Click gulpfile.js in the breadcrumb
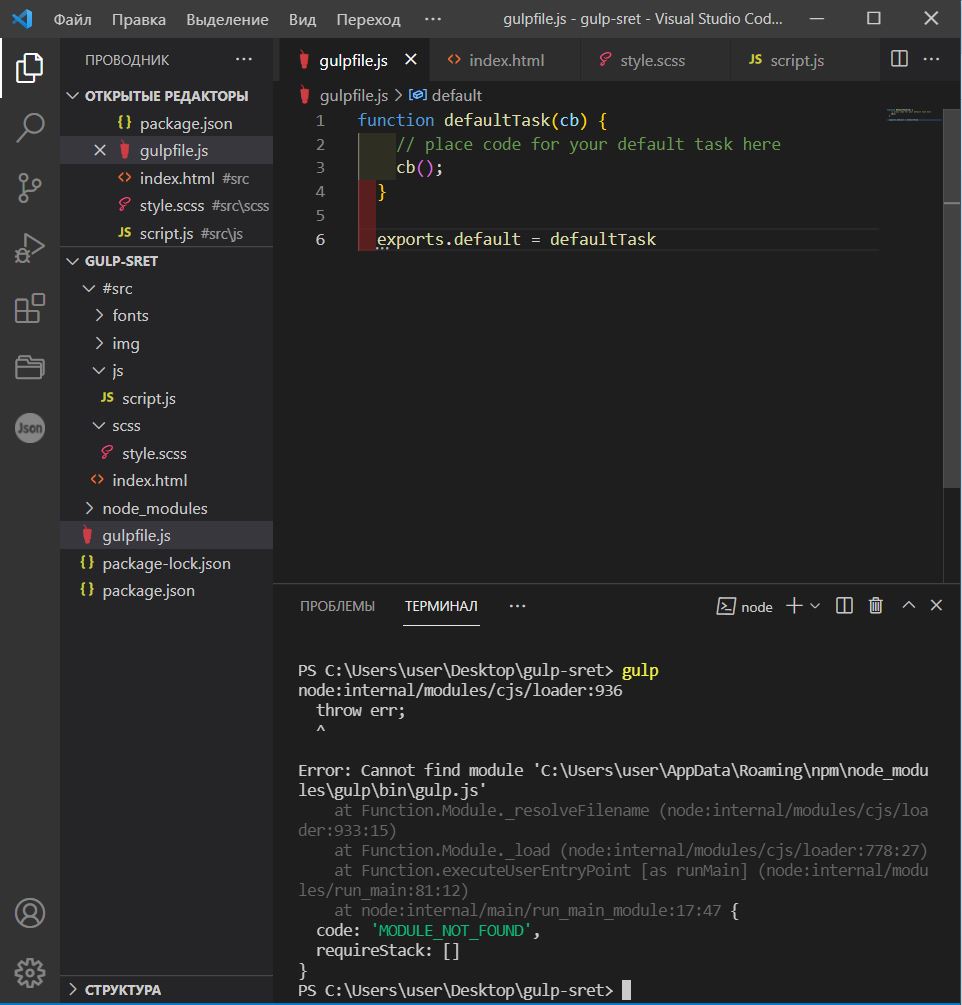 click(354, 96)
